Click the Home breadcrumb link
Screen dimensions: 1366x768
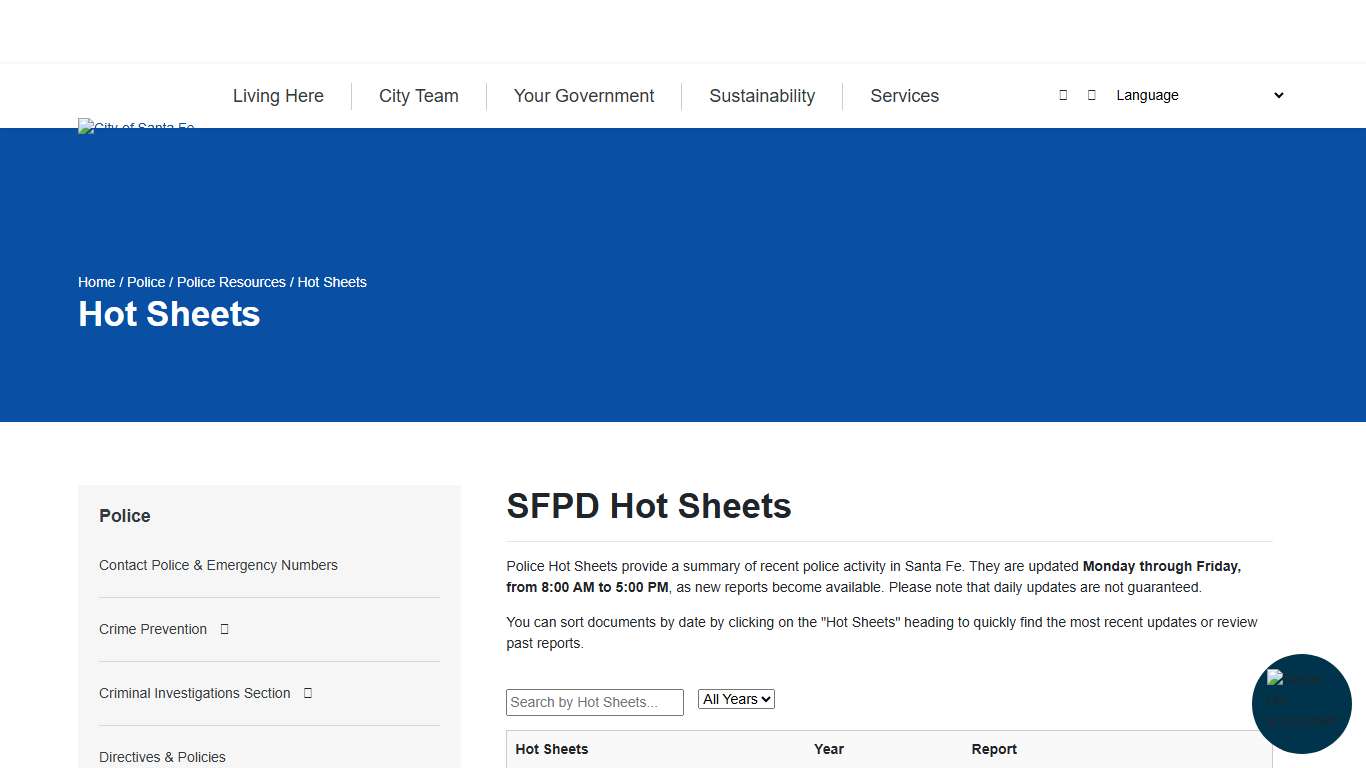[96, 282]
